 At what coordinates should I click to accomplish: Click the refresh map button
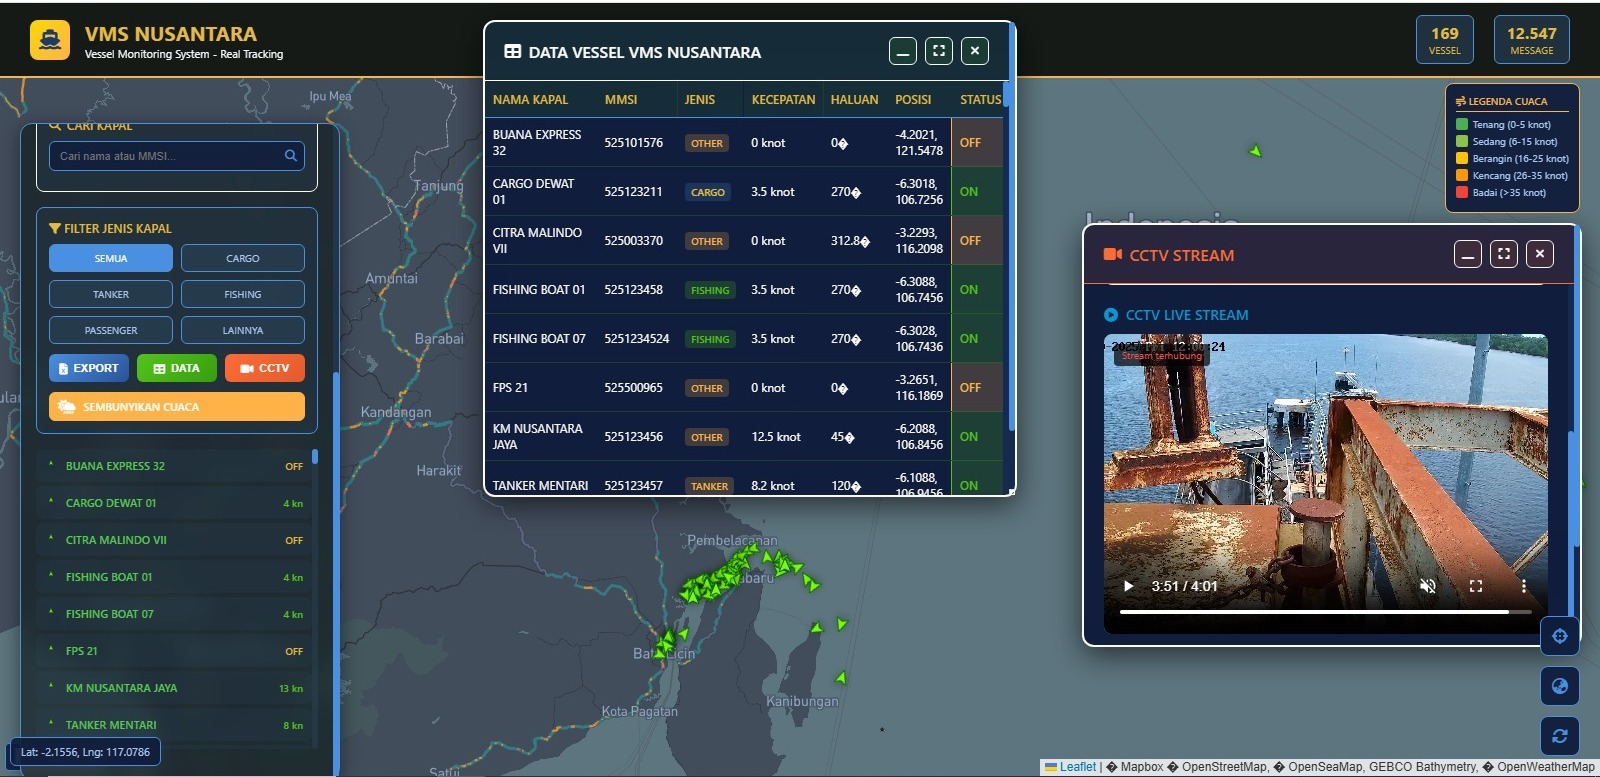coord(1560,736)
